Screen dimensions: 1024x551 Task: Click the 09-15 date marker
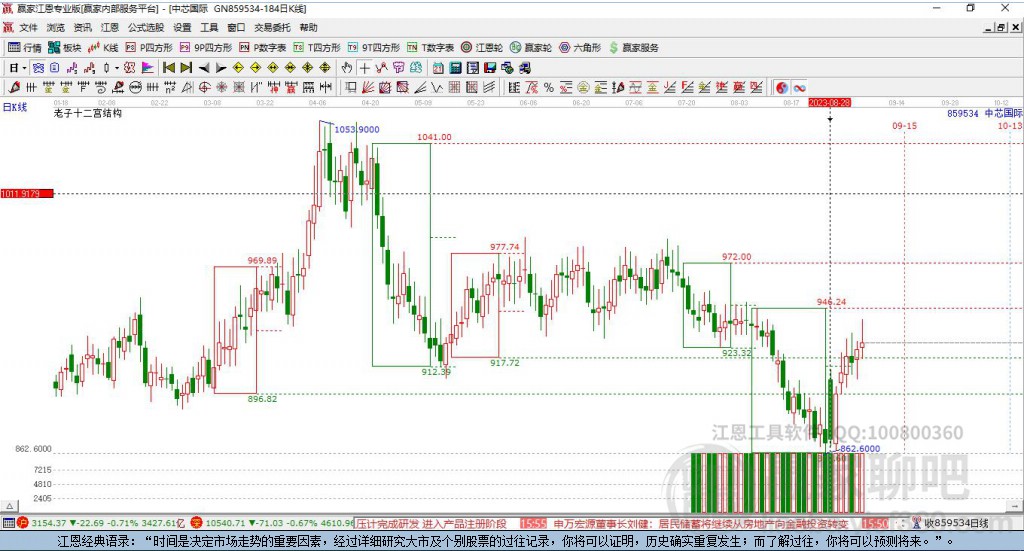point(904,125)
